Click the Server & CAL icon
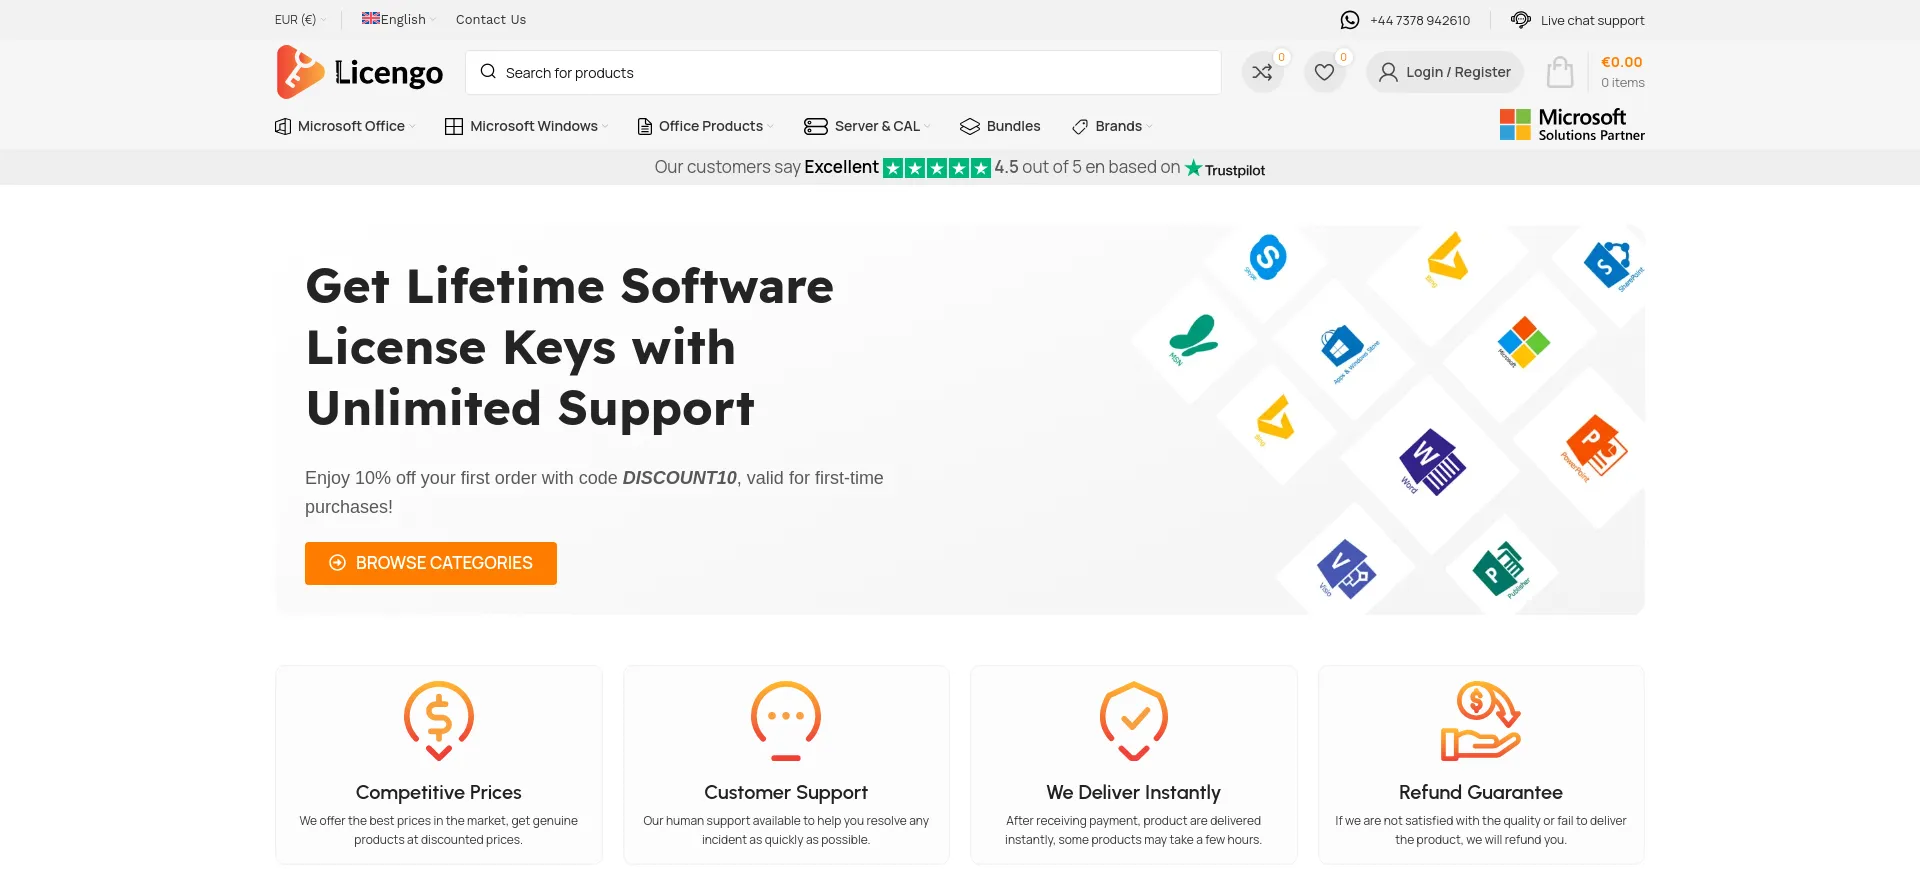 tap(816, 126)
